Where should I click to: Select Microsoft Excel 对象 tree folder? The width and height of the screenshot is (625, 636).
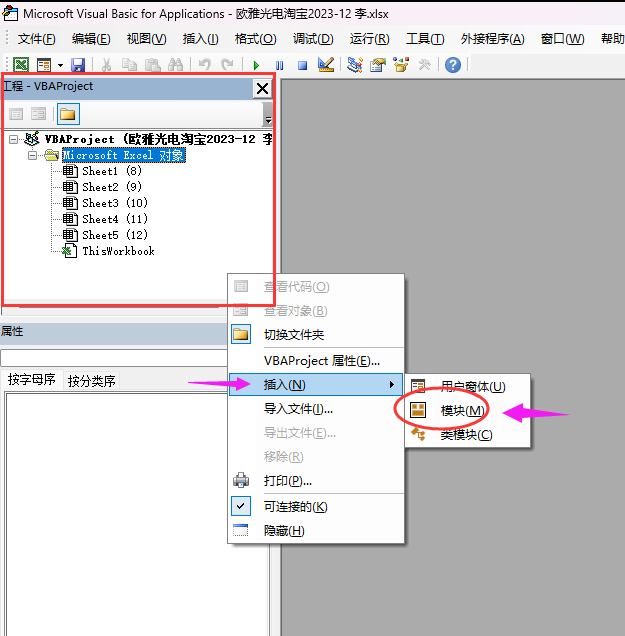pyautogui.click(x=123, y=155)
